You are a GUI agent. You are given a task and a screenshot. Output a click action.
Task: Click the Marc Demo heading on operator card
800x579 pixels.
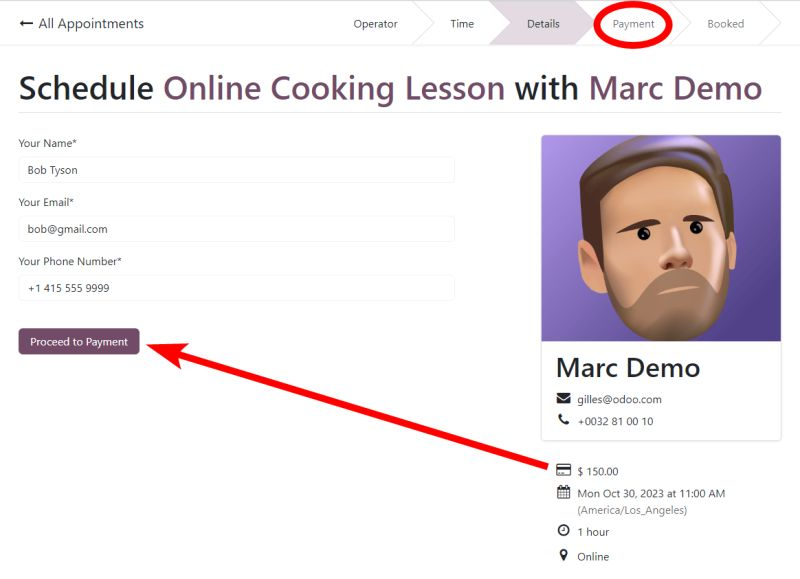pos(628,368)
